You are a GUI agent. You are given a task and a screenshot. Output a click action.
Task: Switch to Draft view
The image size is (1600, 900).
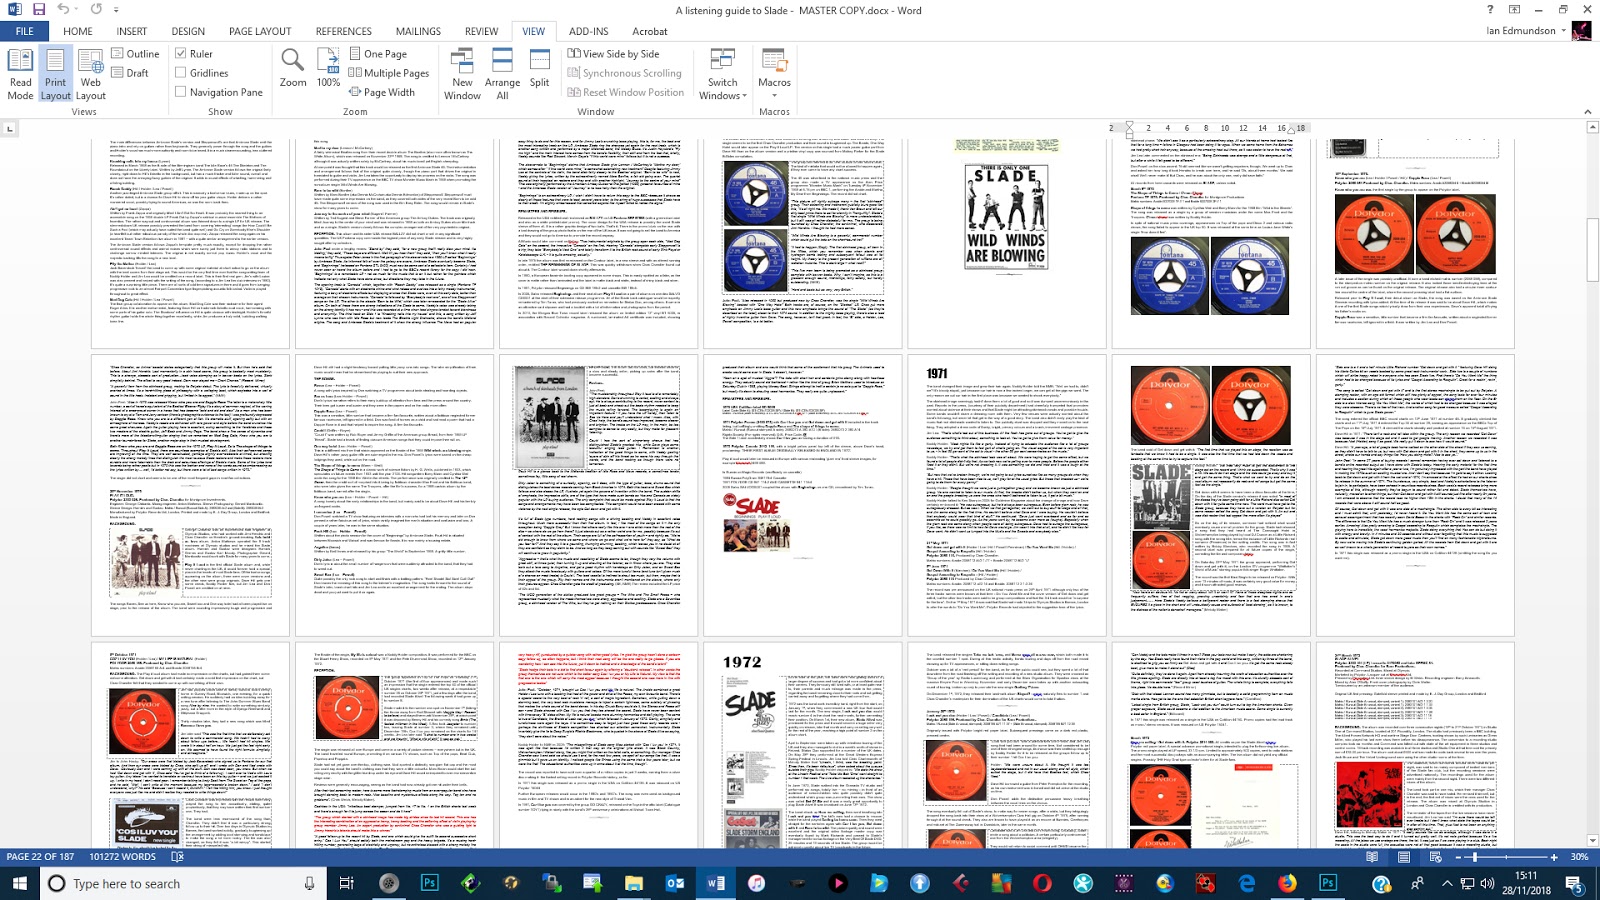click(130, 73)
